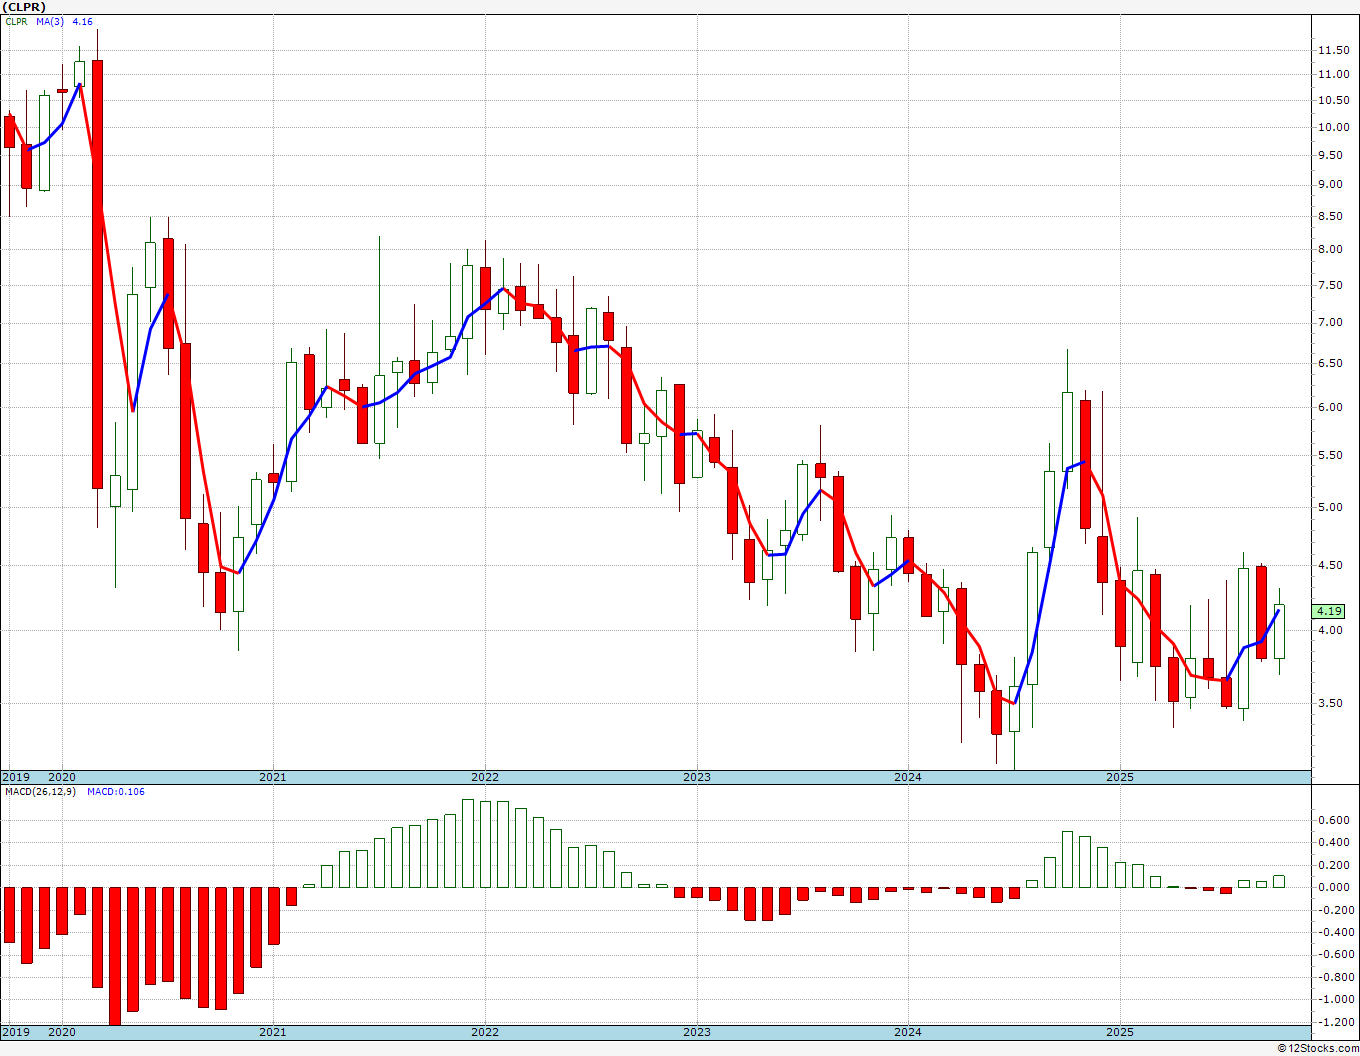Screen dimensions: 1360x1056
Task: Select the (CLPR) ticker title
Action: pyautogui.click(x=24, y=7)
